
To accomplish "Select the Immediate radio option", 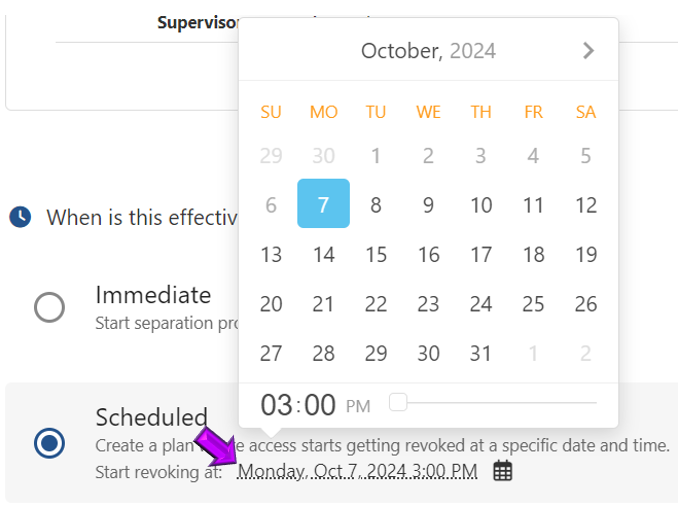I will click(49, 307).
